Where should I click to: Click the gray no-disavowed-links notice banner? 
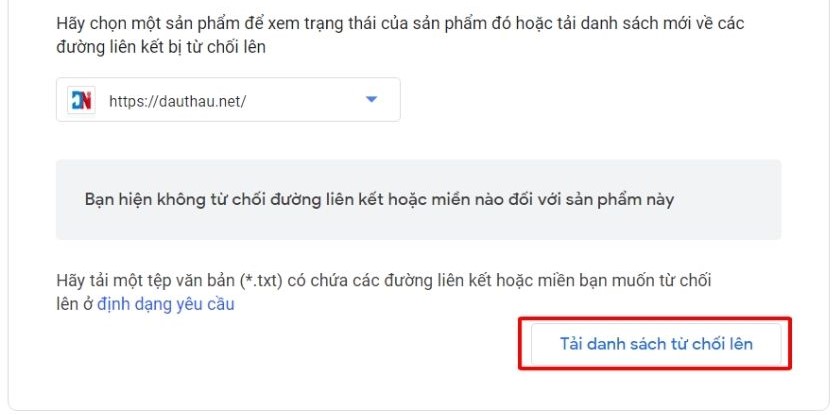point(418,199)
